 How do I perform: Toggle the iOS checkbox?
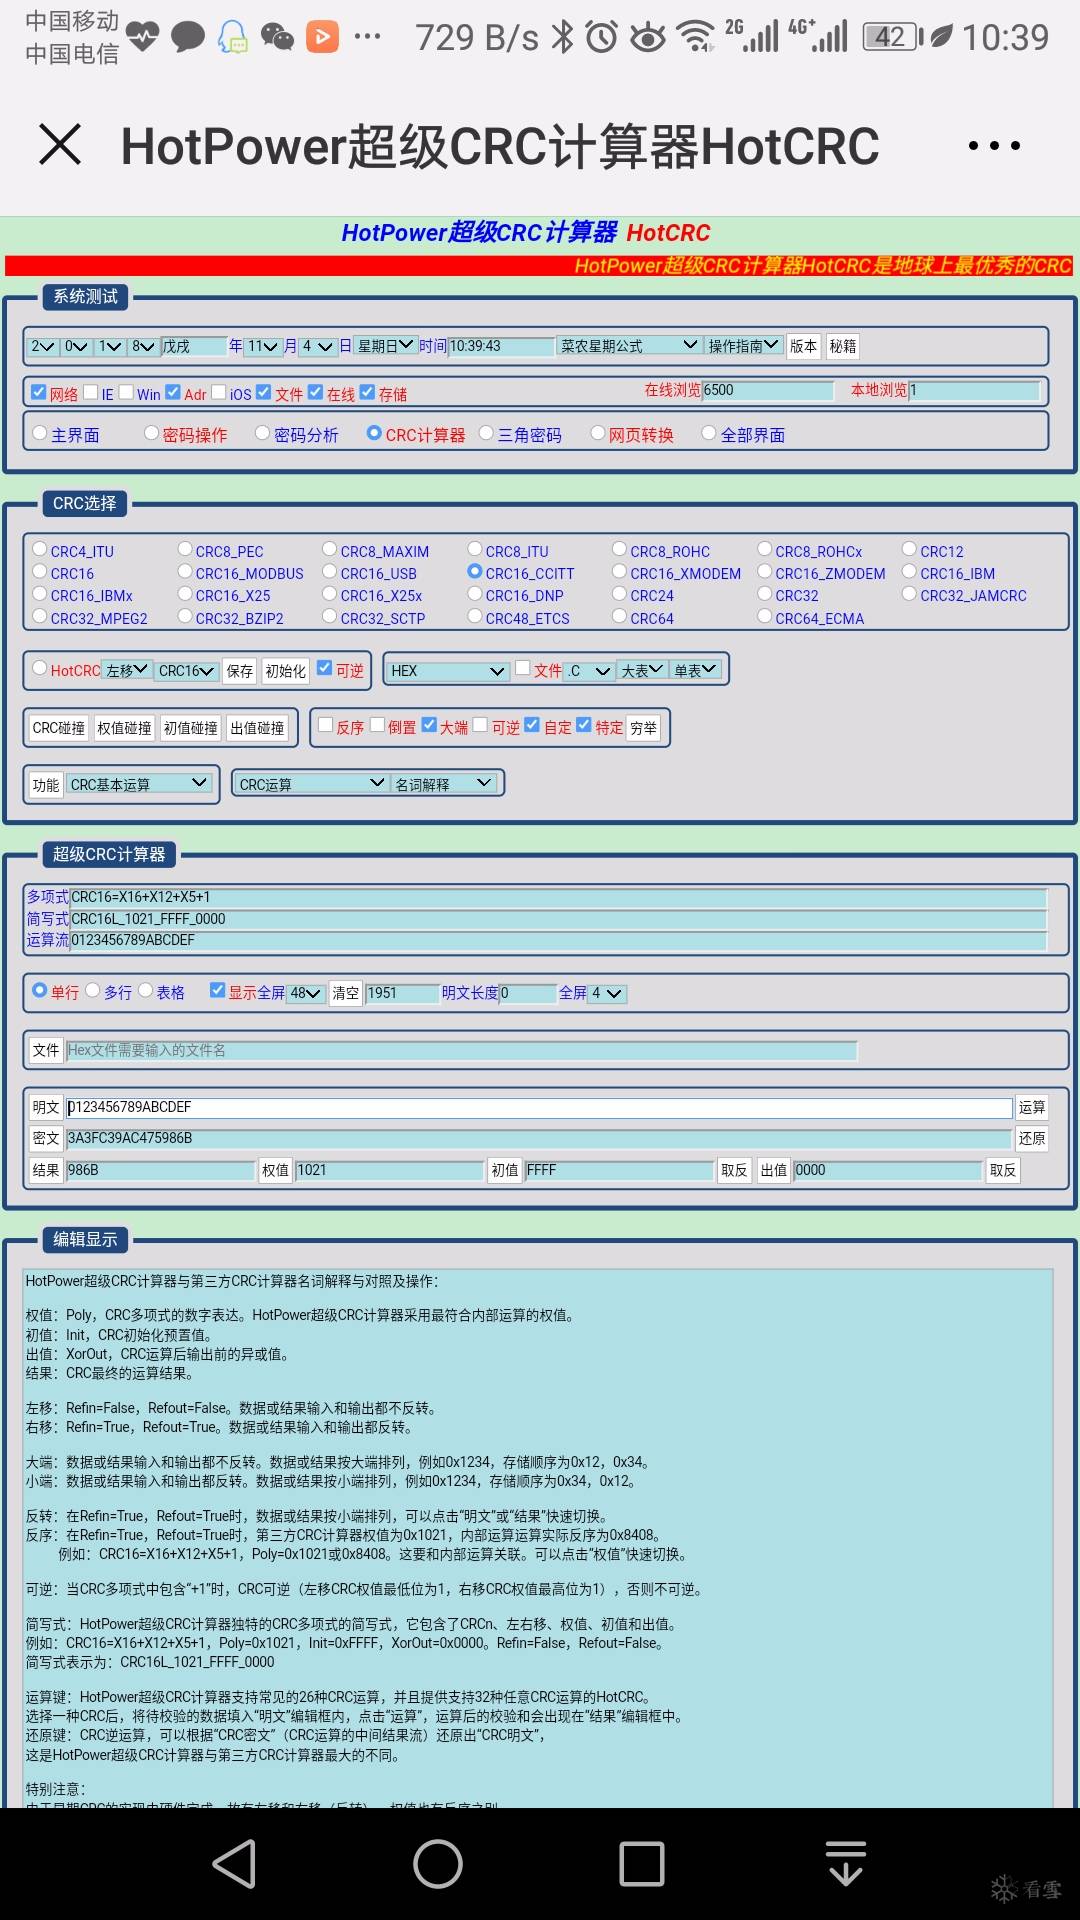(x=219, y=392)
